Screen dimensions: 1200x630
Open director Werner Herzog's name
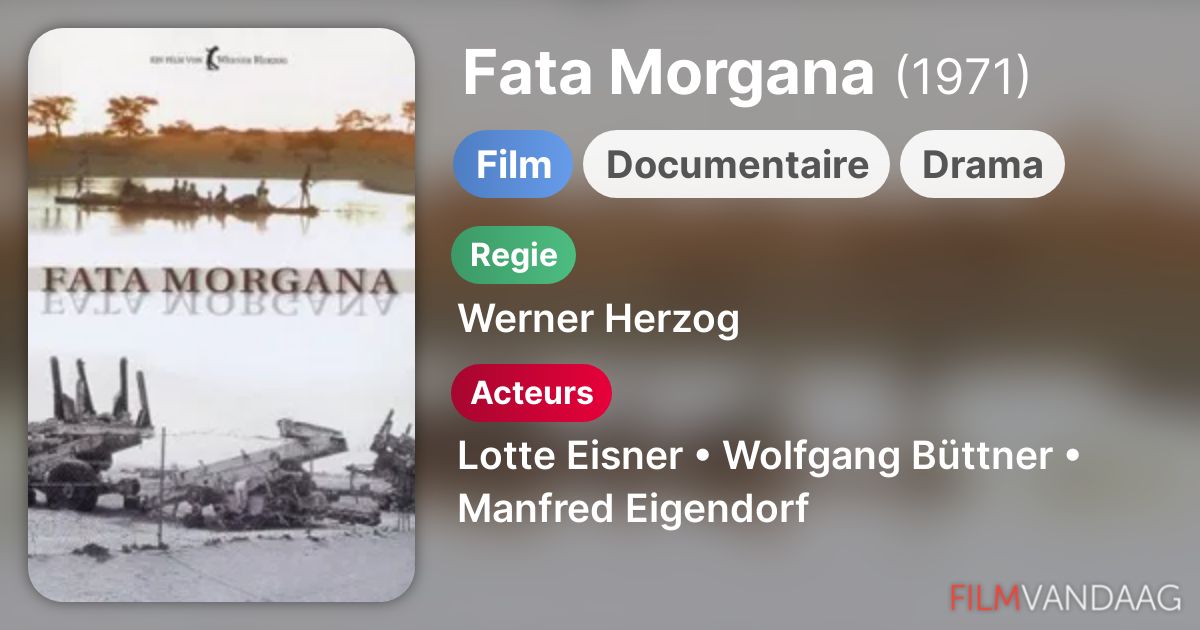point(599,319)
